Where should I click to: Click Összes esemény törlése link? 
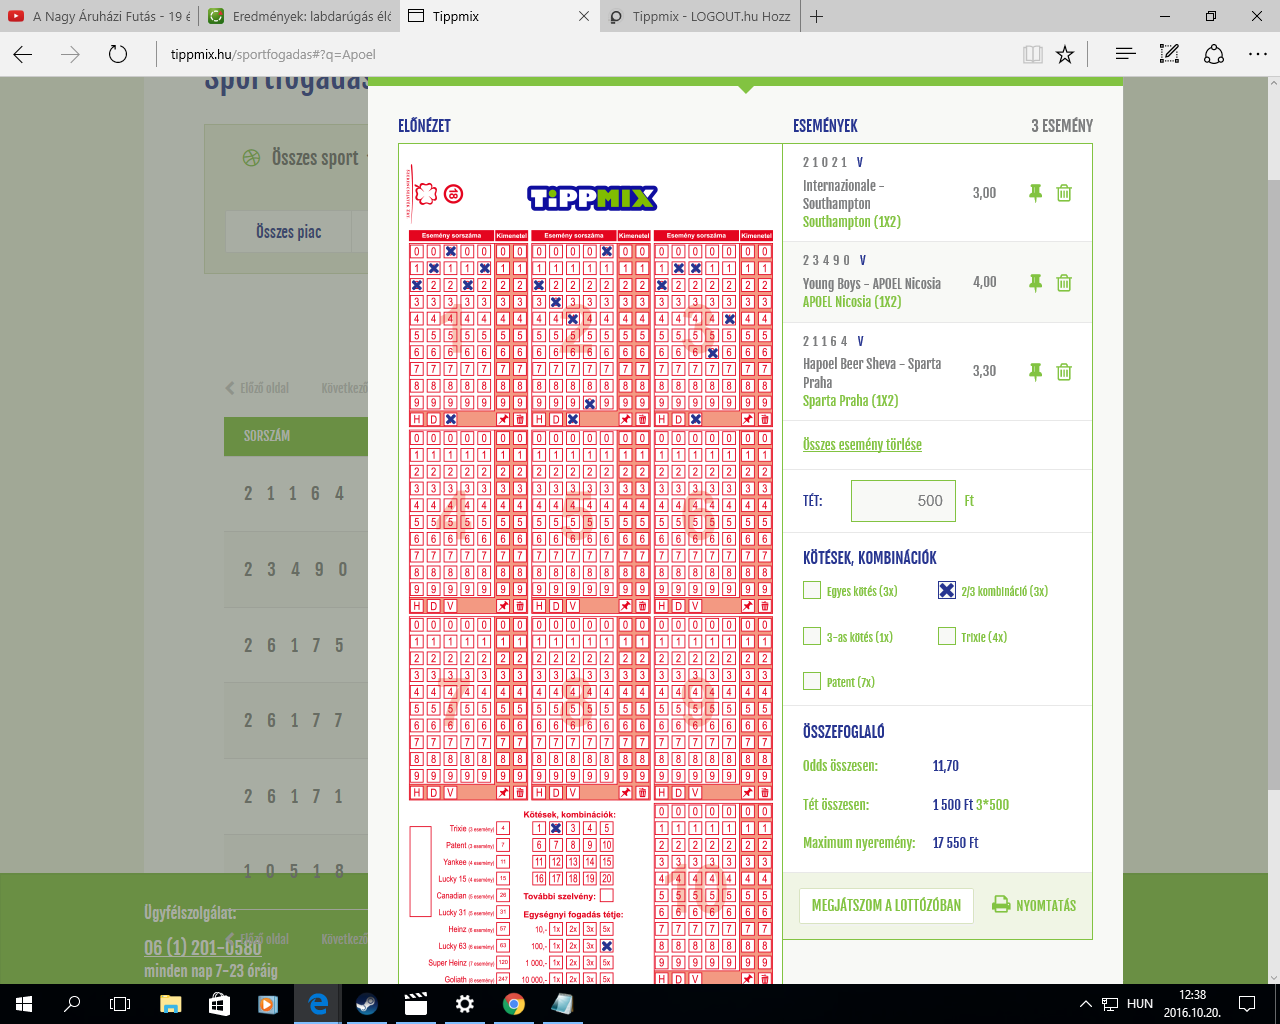(862, 444)
